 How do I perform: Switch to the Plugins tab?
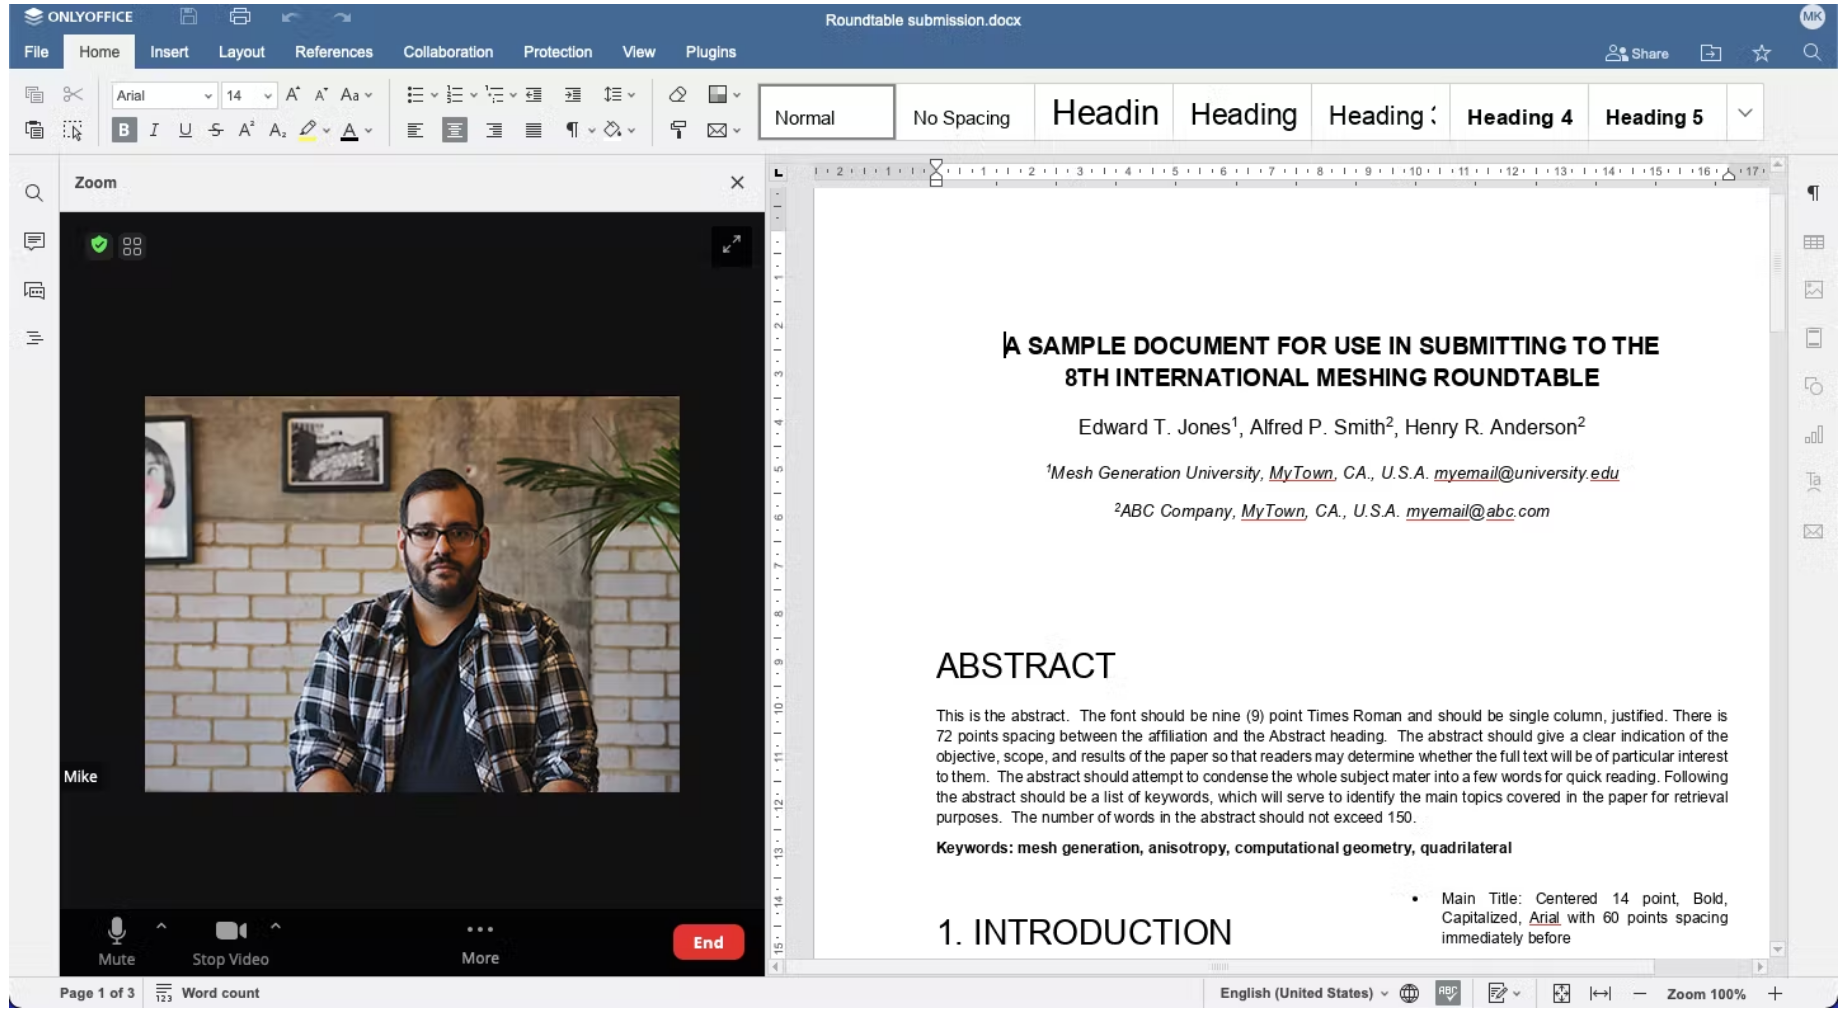pos(710,52)
